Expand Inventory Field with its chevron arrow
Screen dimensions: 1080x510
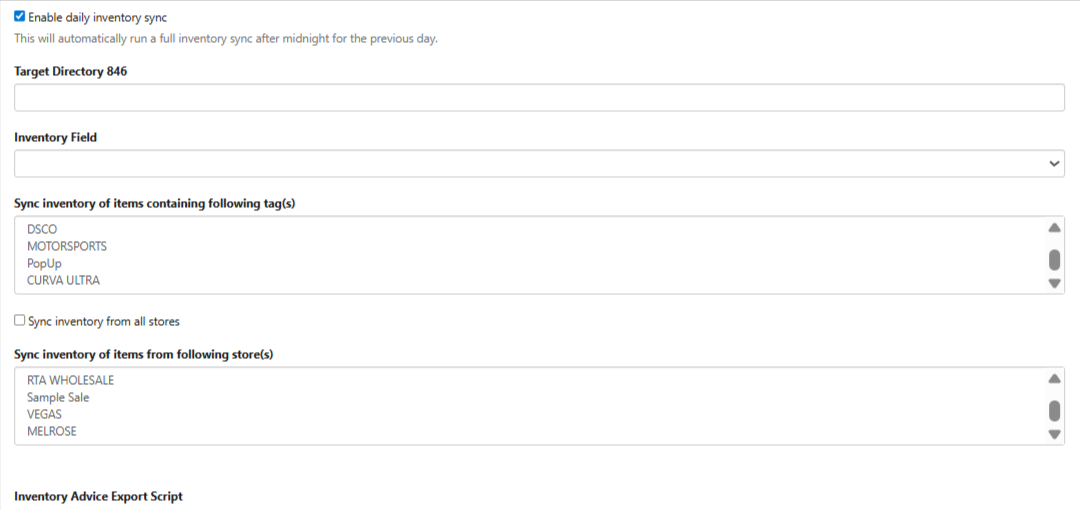tap(1054, 164)
